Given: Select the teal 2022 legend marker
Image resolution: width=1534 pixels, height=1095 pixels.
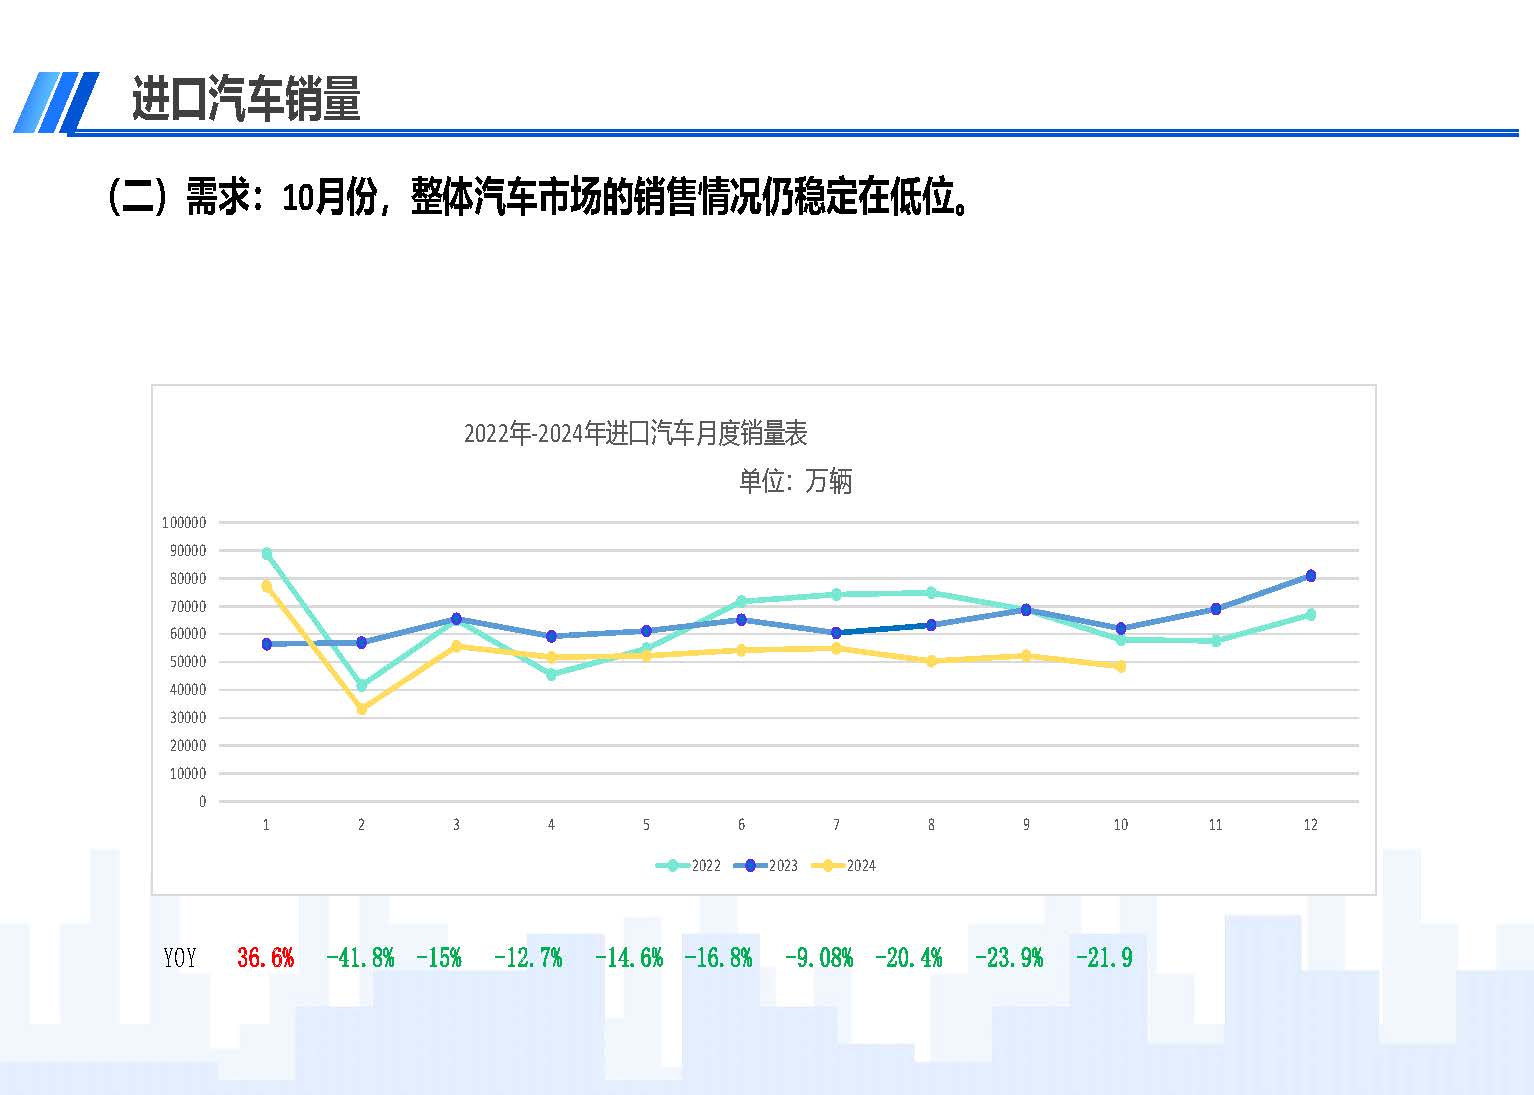Looking at the screenshot, I should (671, 865).
